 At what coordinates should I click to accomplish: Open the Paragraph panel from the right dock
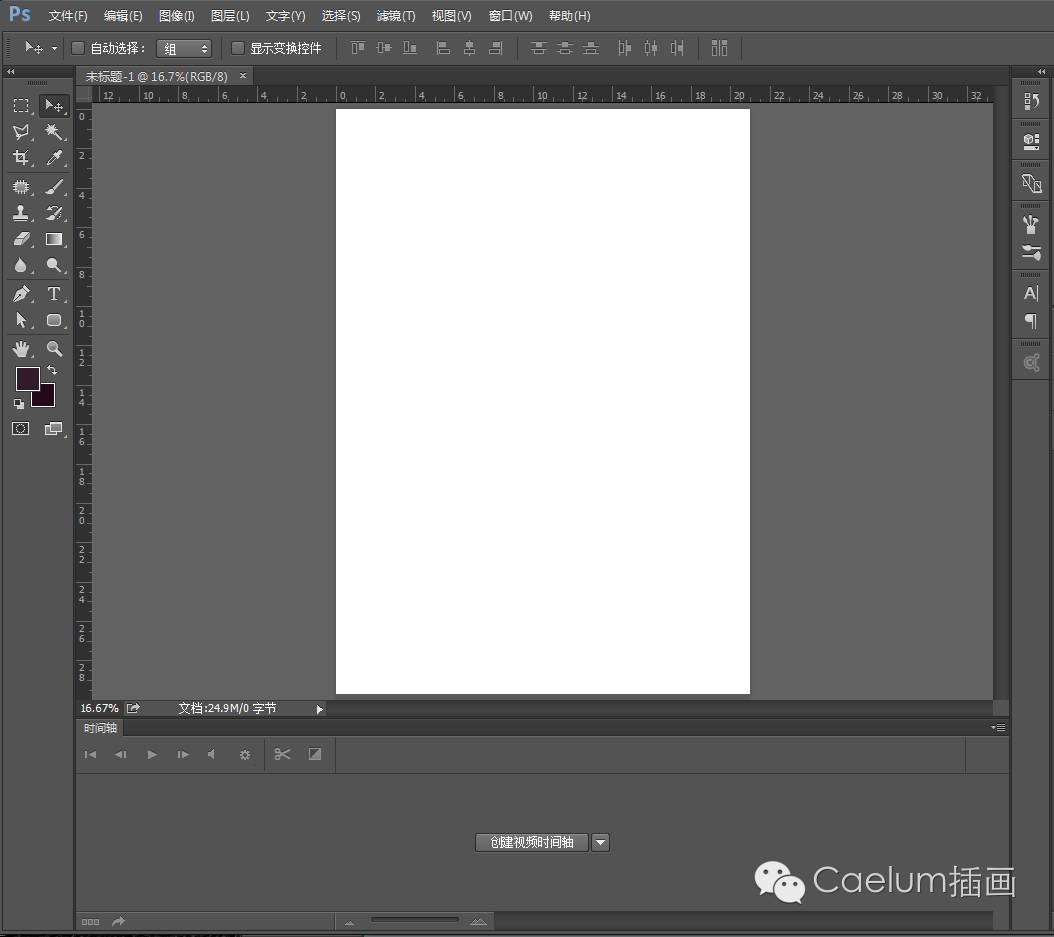[1031, 322]
